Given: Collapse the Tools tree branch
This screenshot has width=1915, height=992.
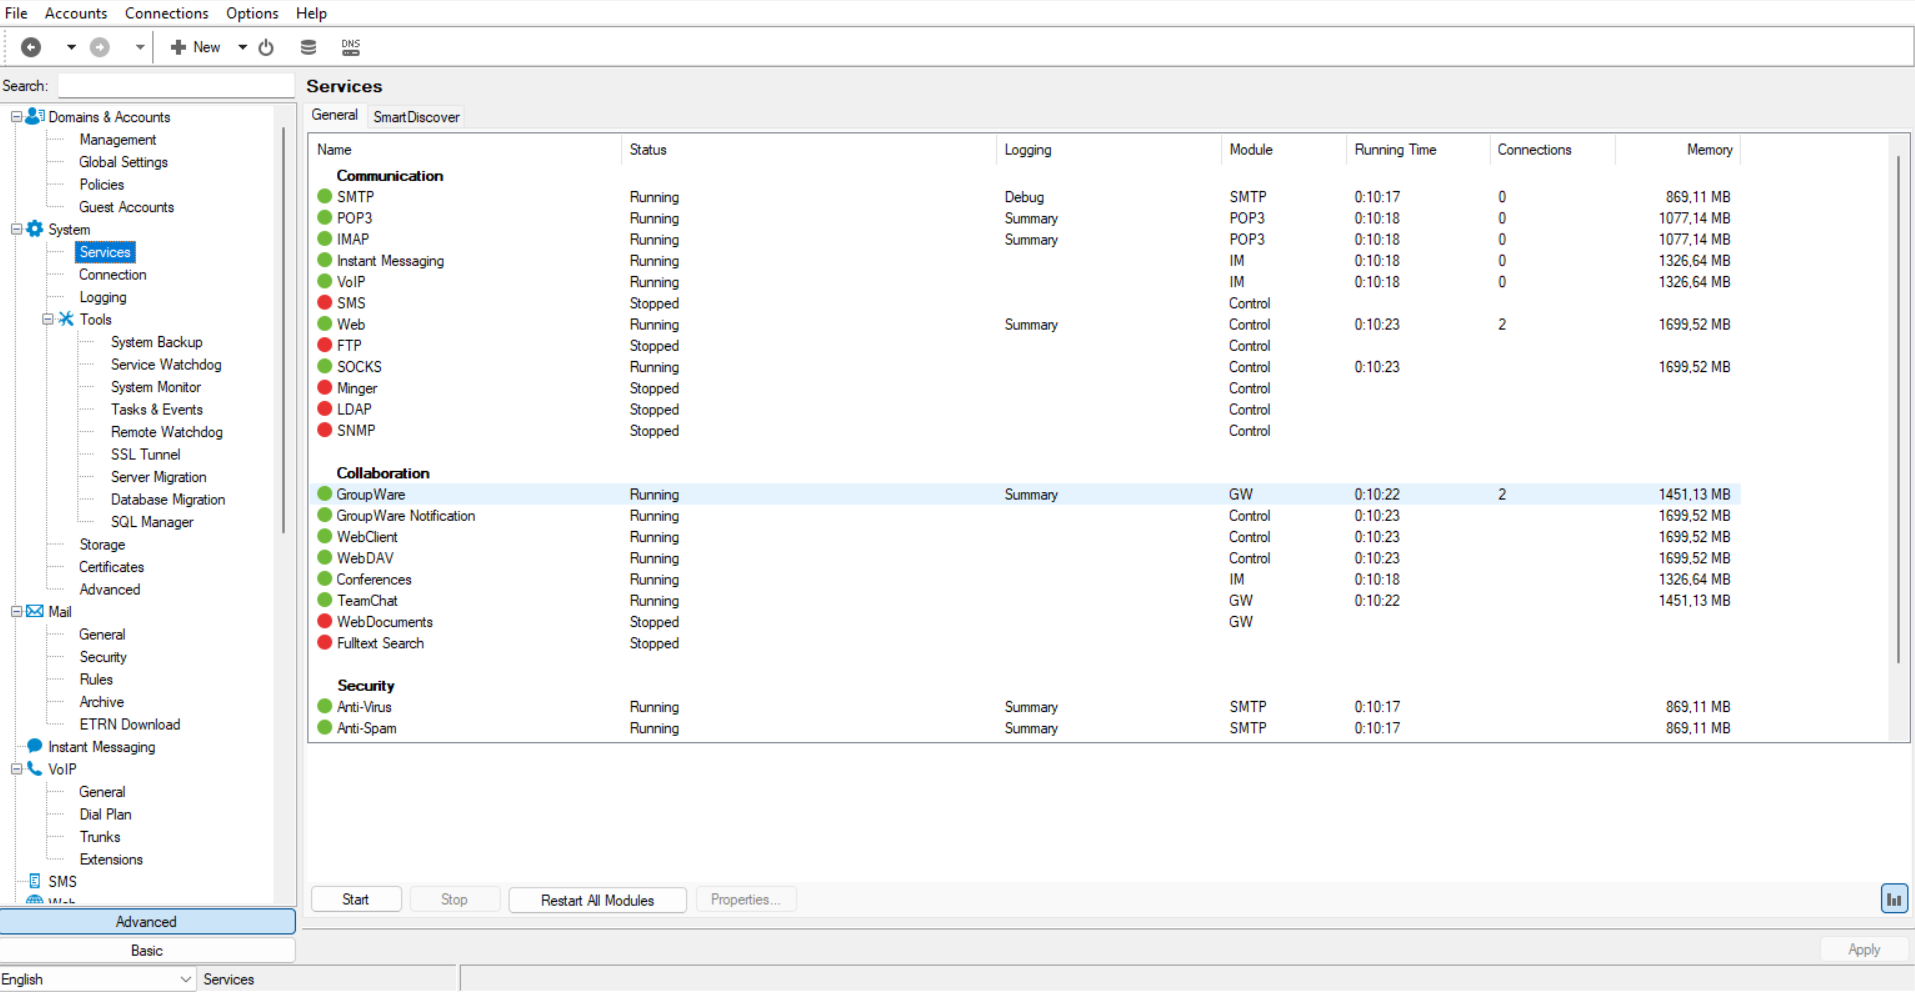Looking at the screenshot, I should point(47,319).
